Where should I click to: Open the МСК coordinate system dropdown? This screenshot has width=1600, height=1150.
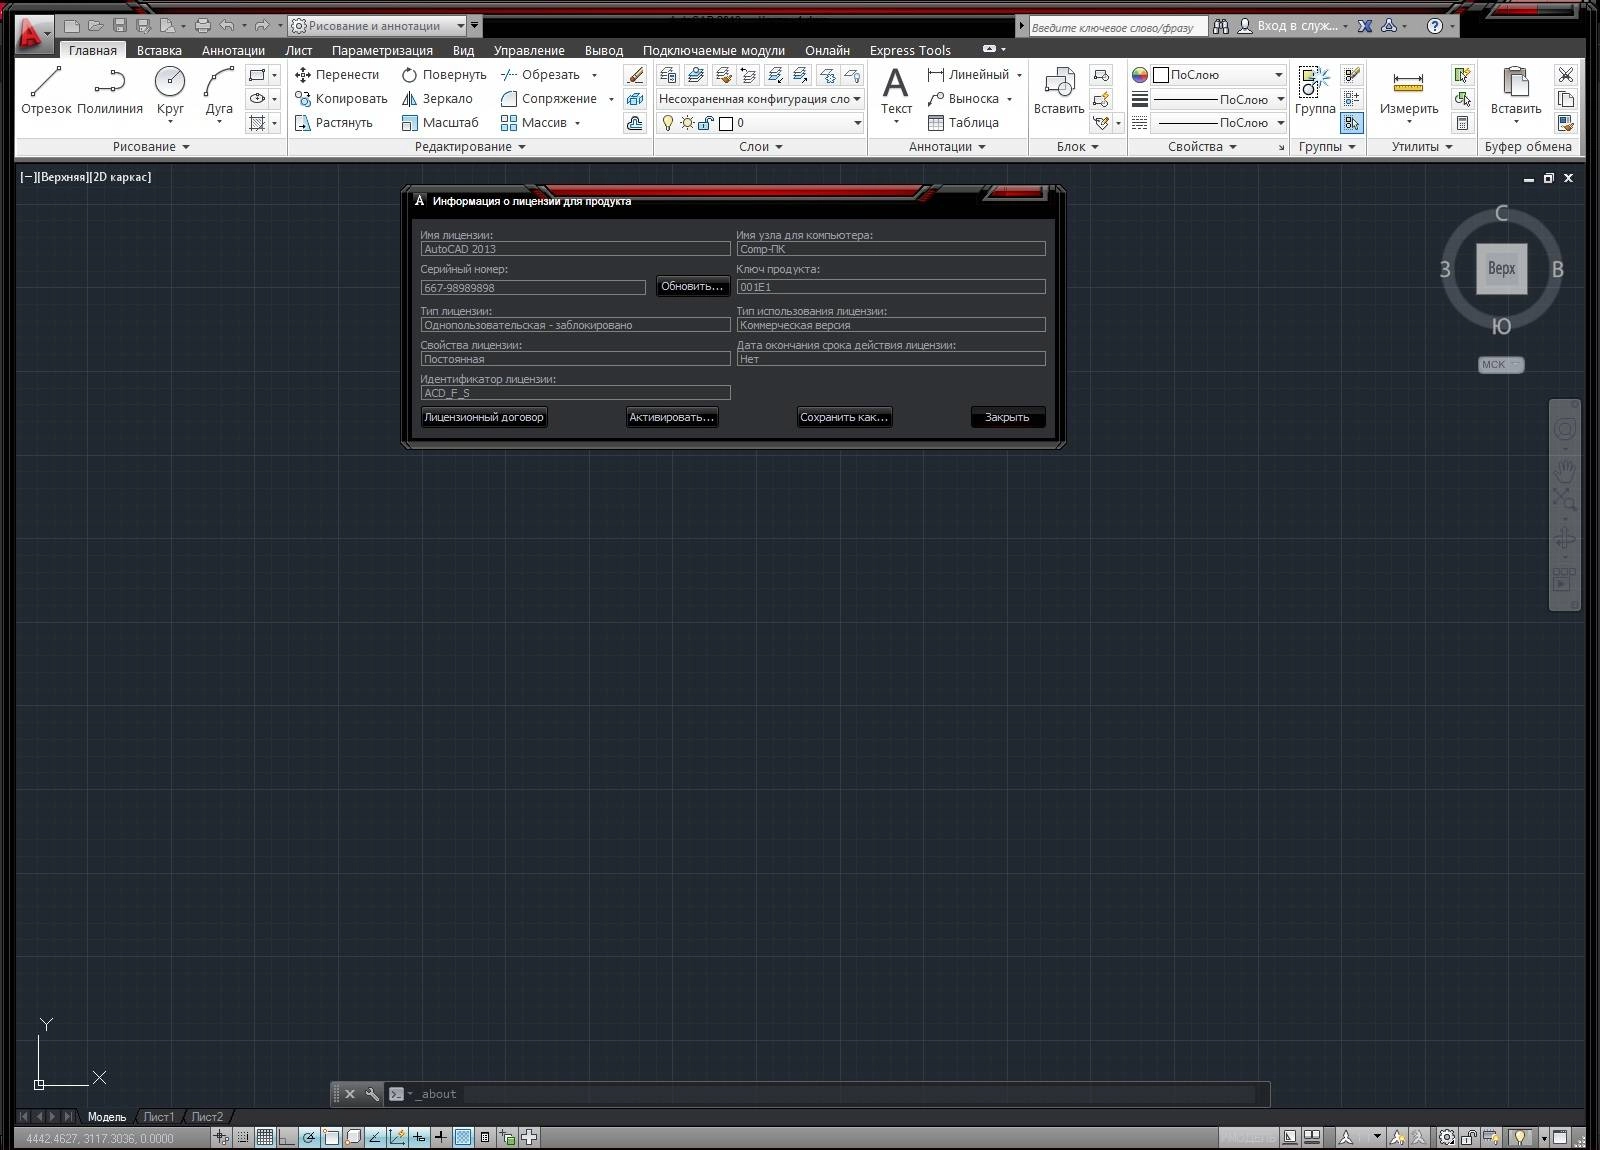click(1501, 365)
